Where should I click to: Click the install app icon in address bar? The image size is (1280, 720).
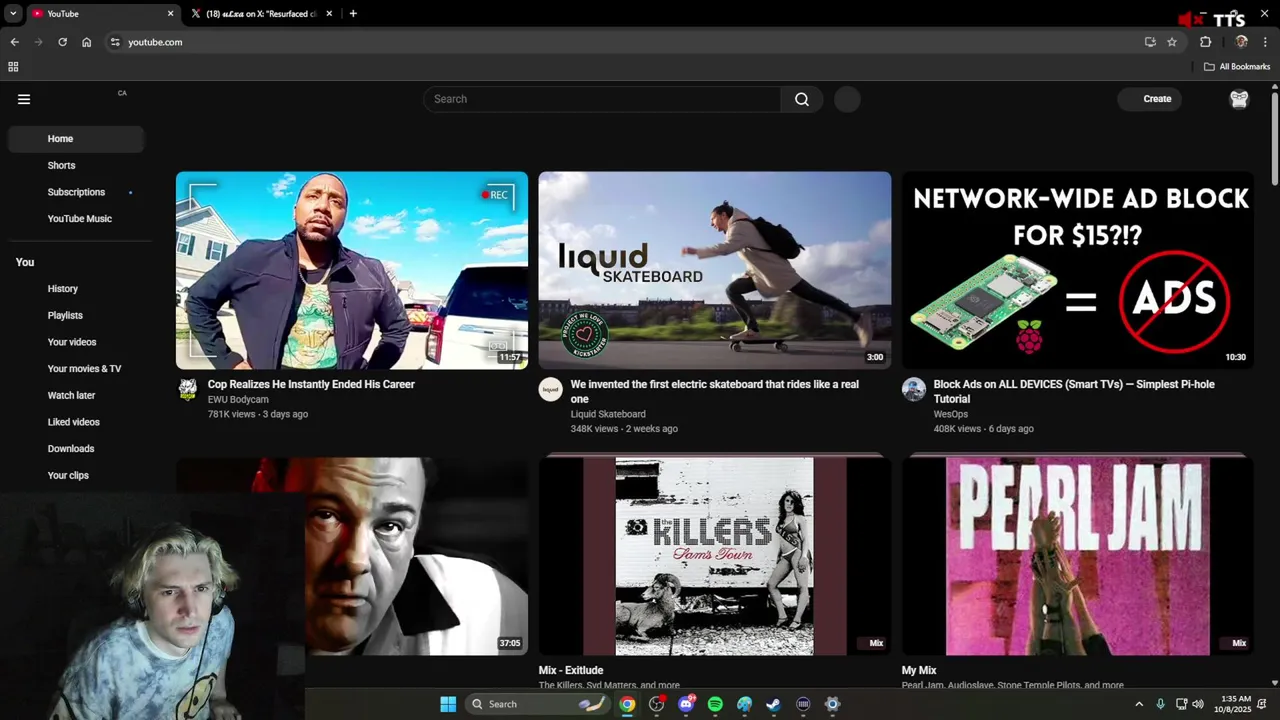(1150, 42)
